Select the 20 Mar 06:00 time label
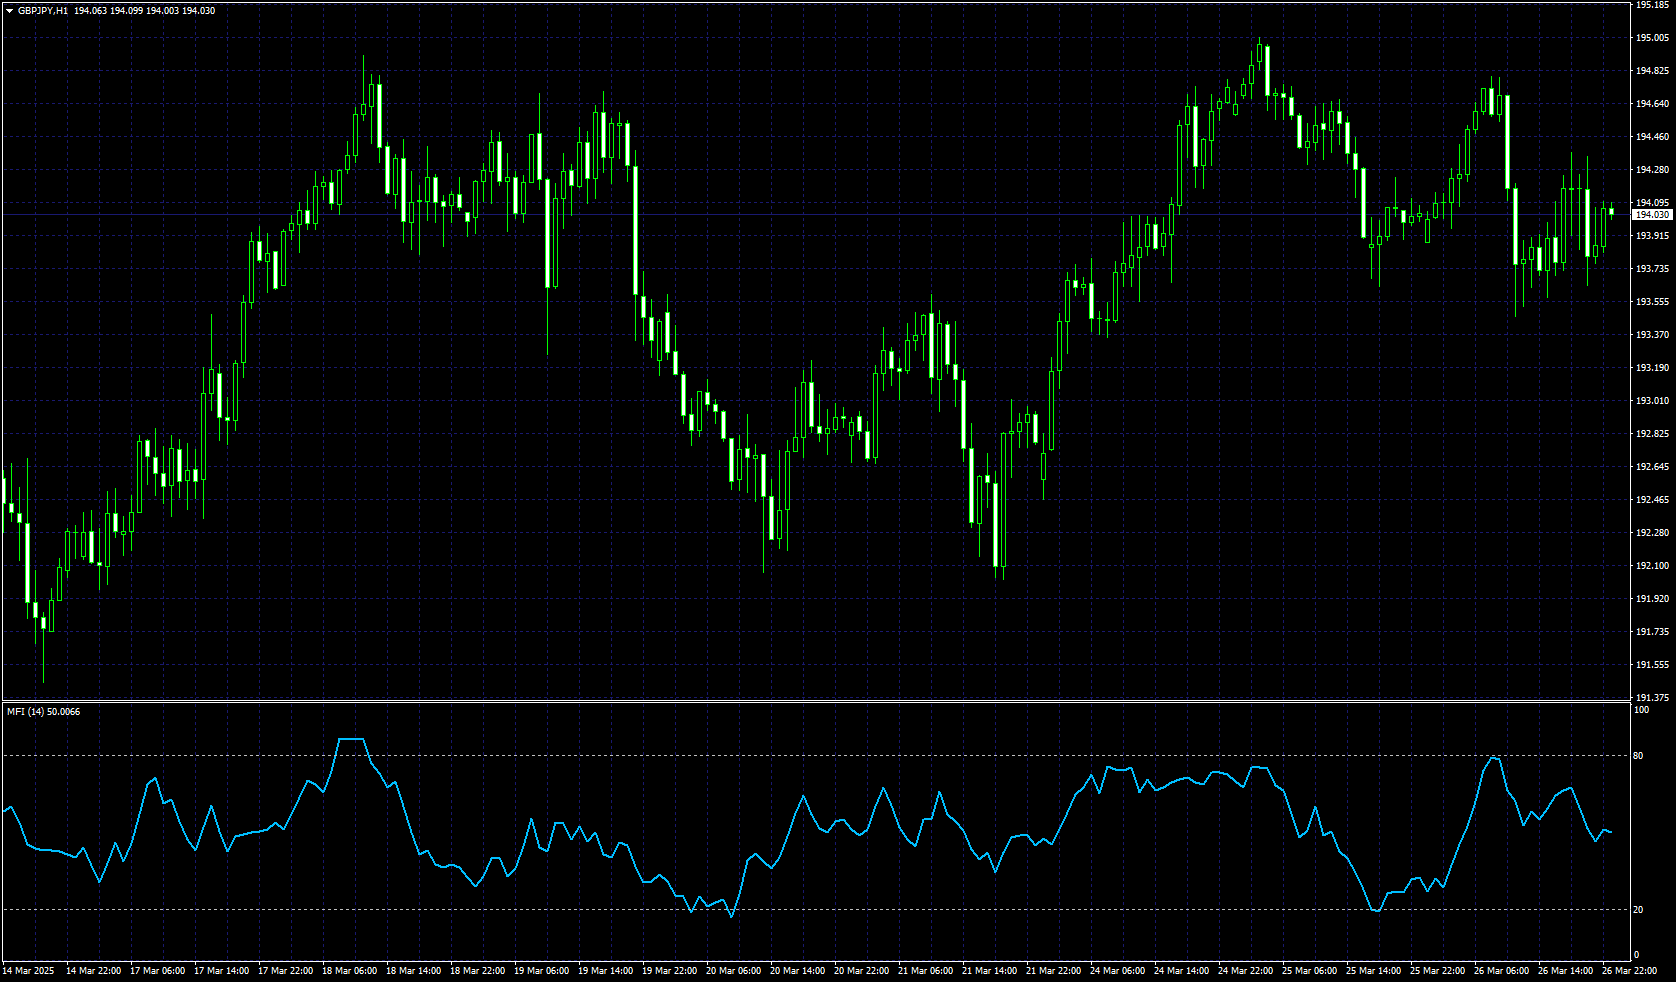Viewport: 1676px width, 982px height. pos(733,971)
